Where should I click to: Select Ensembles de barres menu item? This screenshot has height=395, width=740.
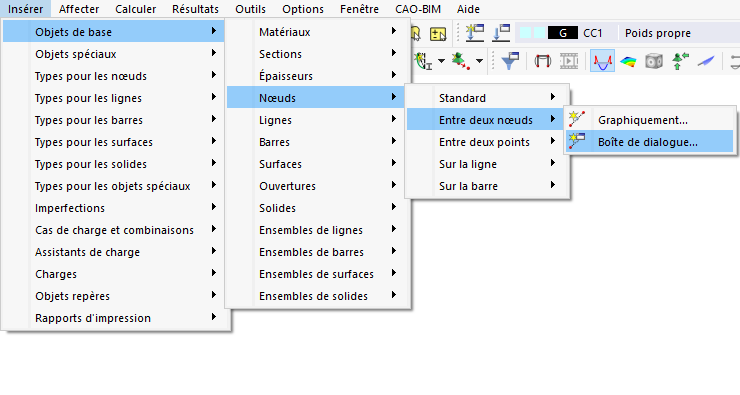[x=318, y=252]
